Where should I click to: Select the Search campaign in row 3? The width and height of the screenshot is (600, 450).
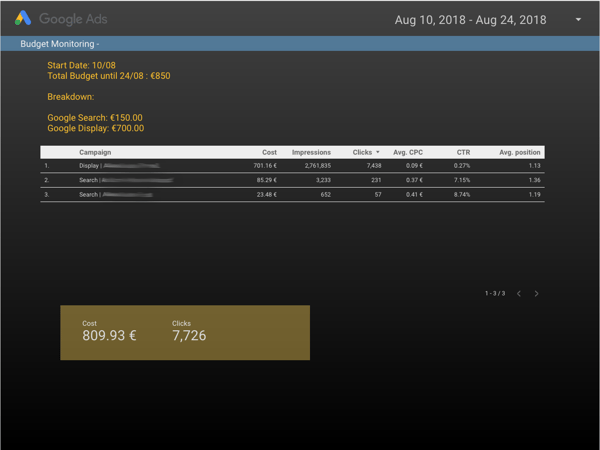(x=116, y=195)
